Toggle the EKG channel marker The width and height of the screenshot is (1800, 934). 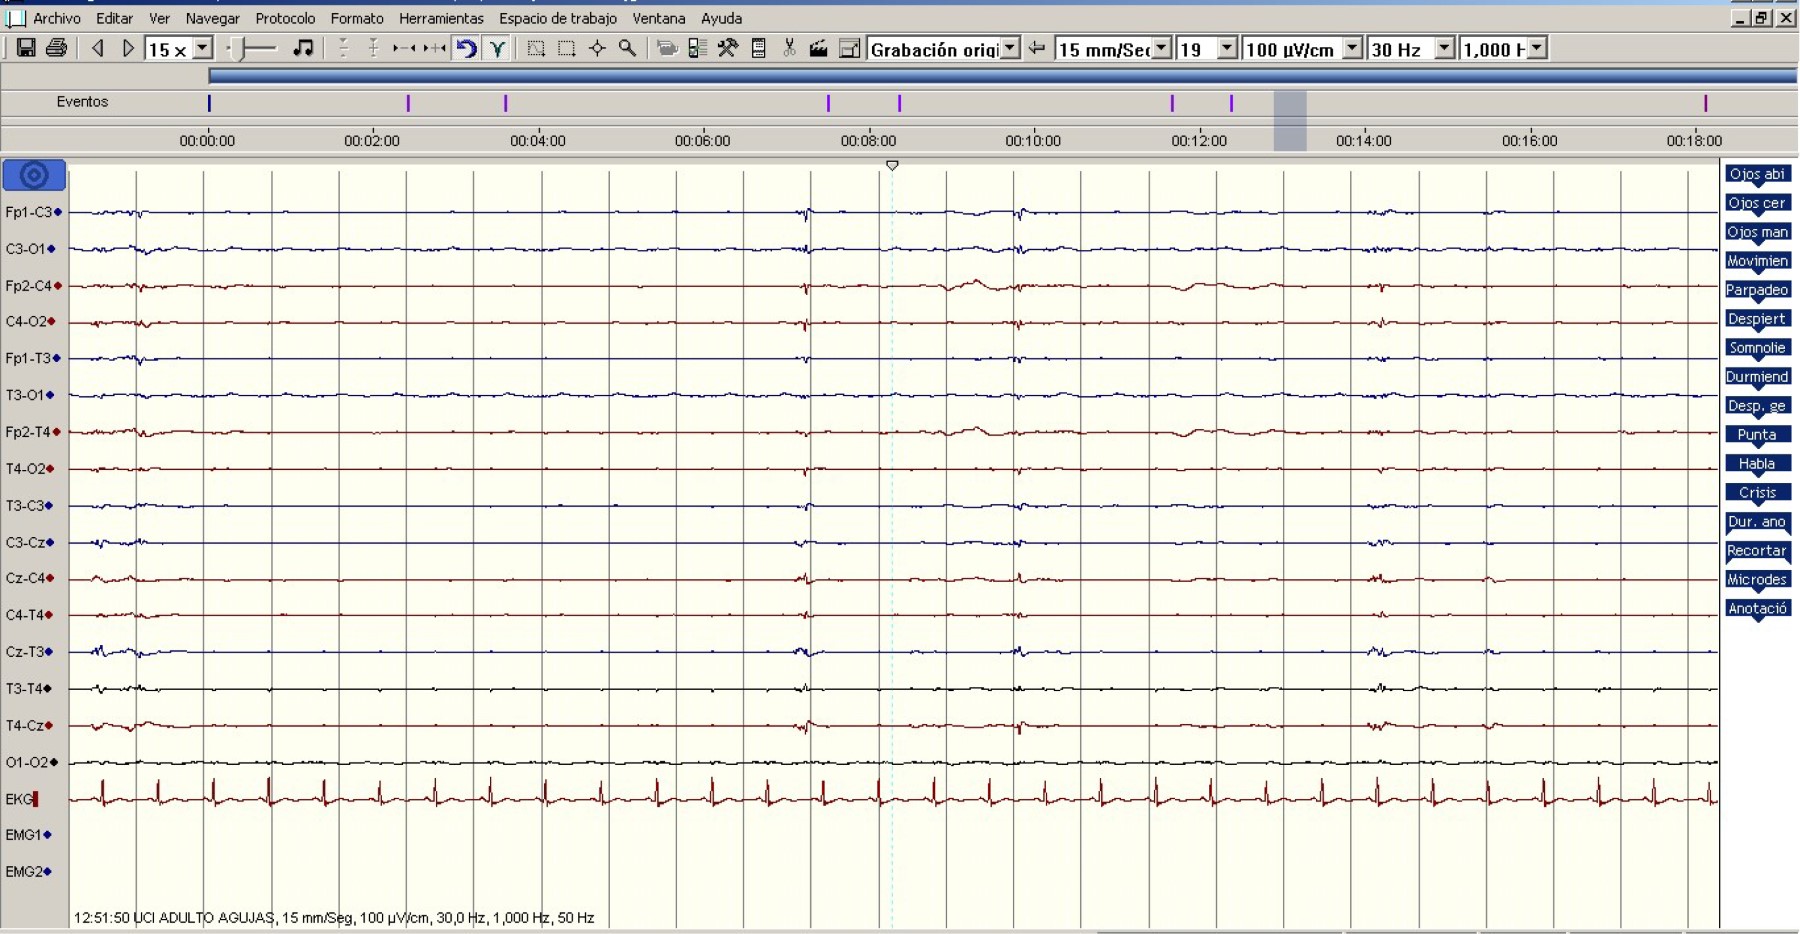pyautogui.click(x=35, y=799)
